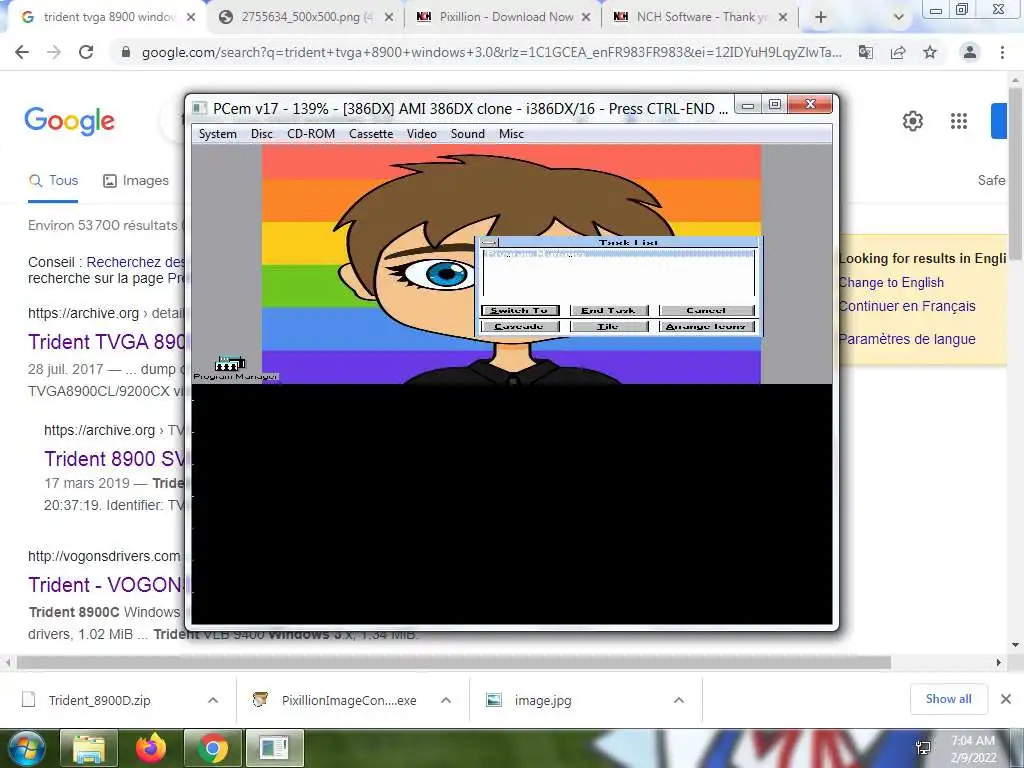Open a new Chrome tab
Viewport: 1024px width, 768px height.
(821, 18)
